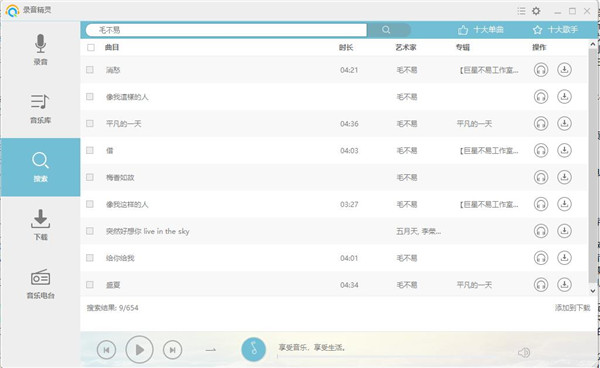Image resolution: width=600 pixels, height=368 pixels.
Task: Mute sound with the speaker icon
Action: point(524,352)
